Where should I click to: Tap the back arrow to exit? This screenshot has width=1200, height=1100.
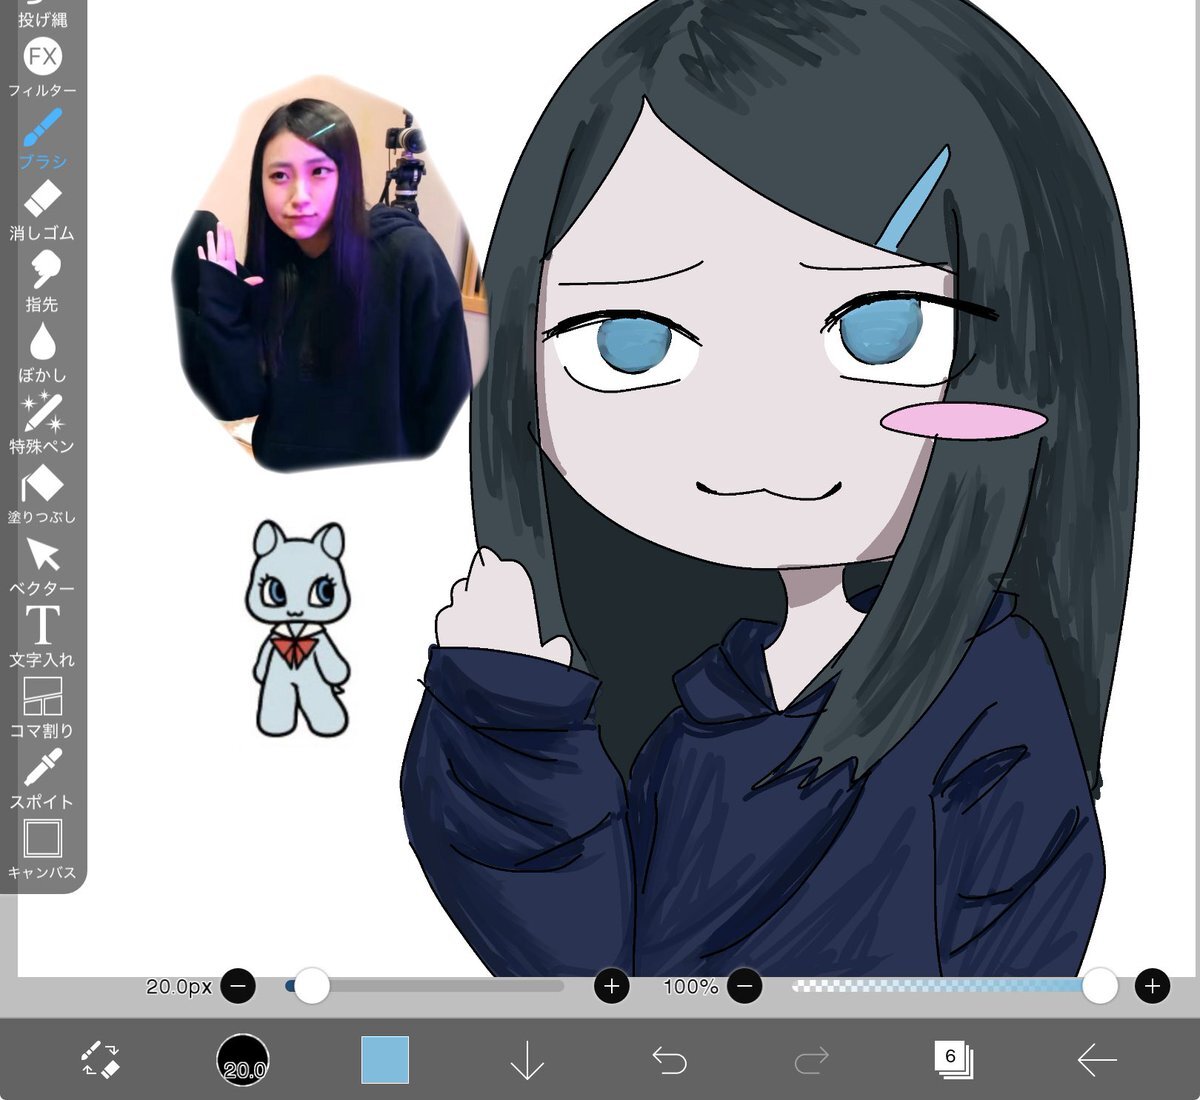click(x=1097, y=1059)
